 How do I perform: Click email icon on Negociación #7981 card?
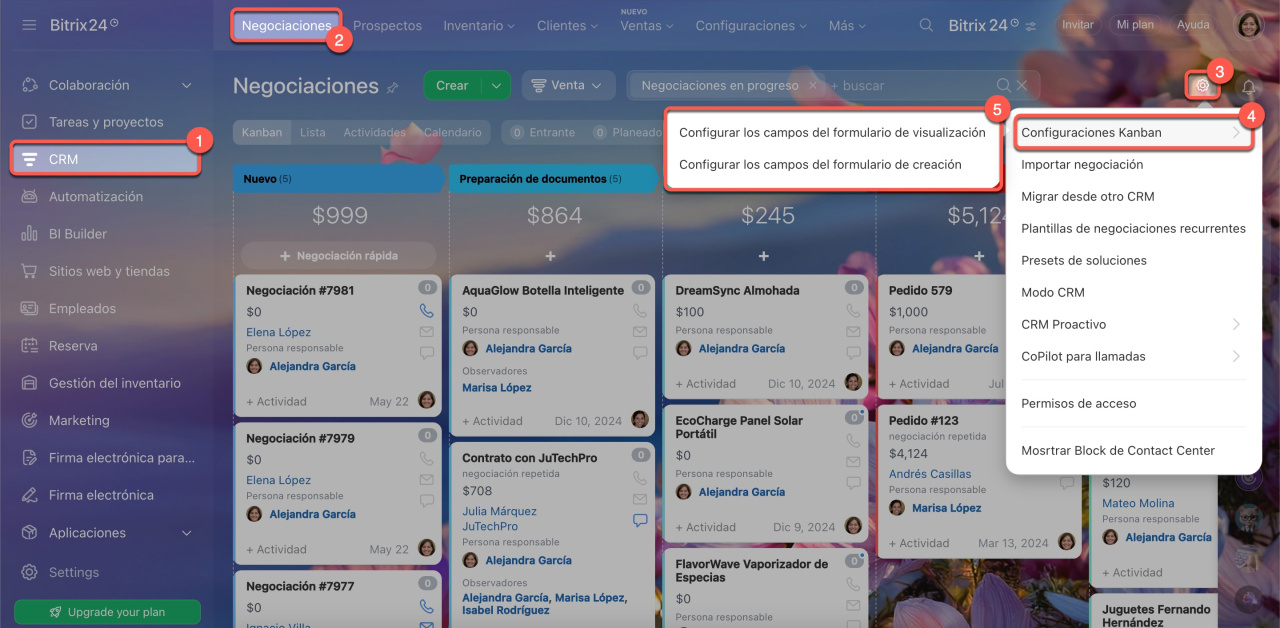pyautogui.click(x=427, y=331)
